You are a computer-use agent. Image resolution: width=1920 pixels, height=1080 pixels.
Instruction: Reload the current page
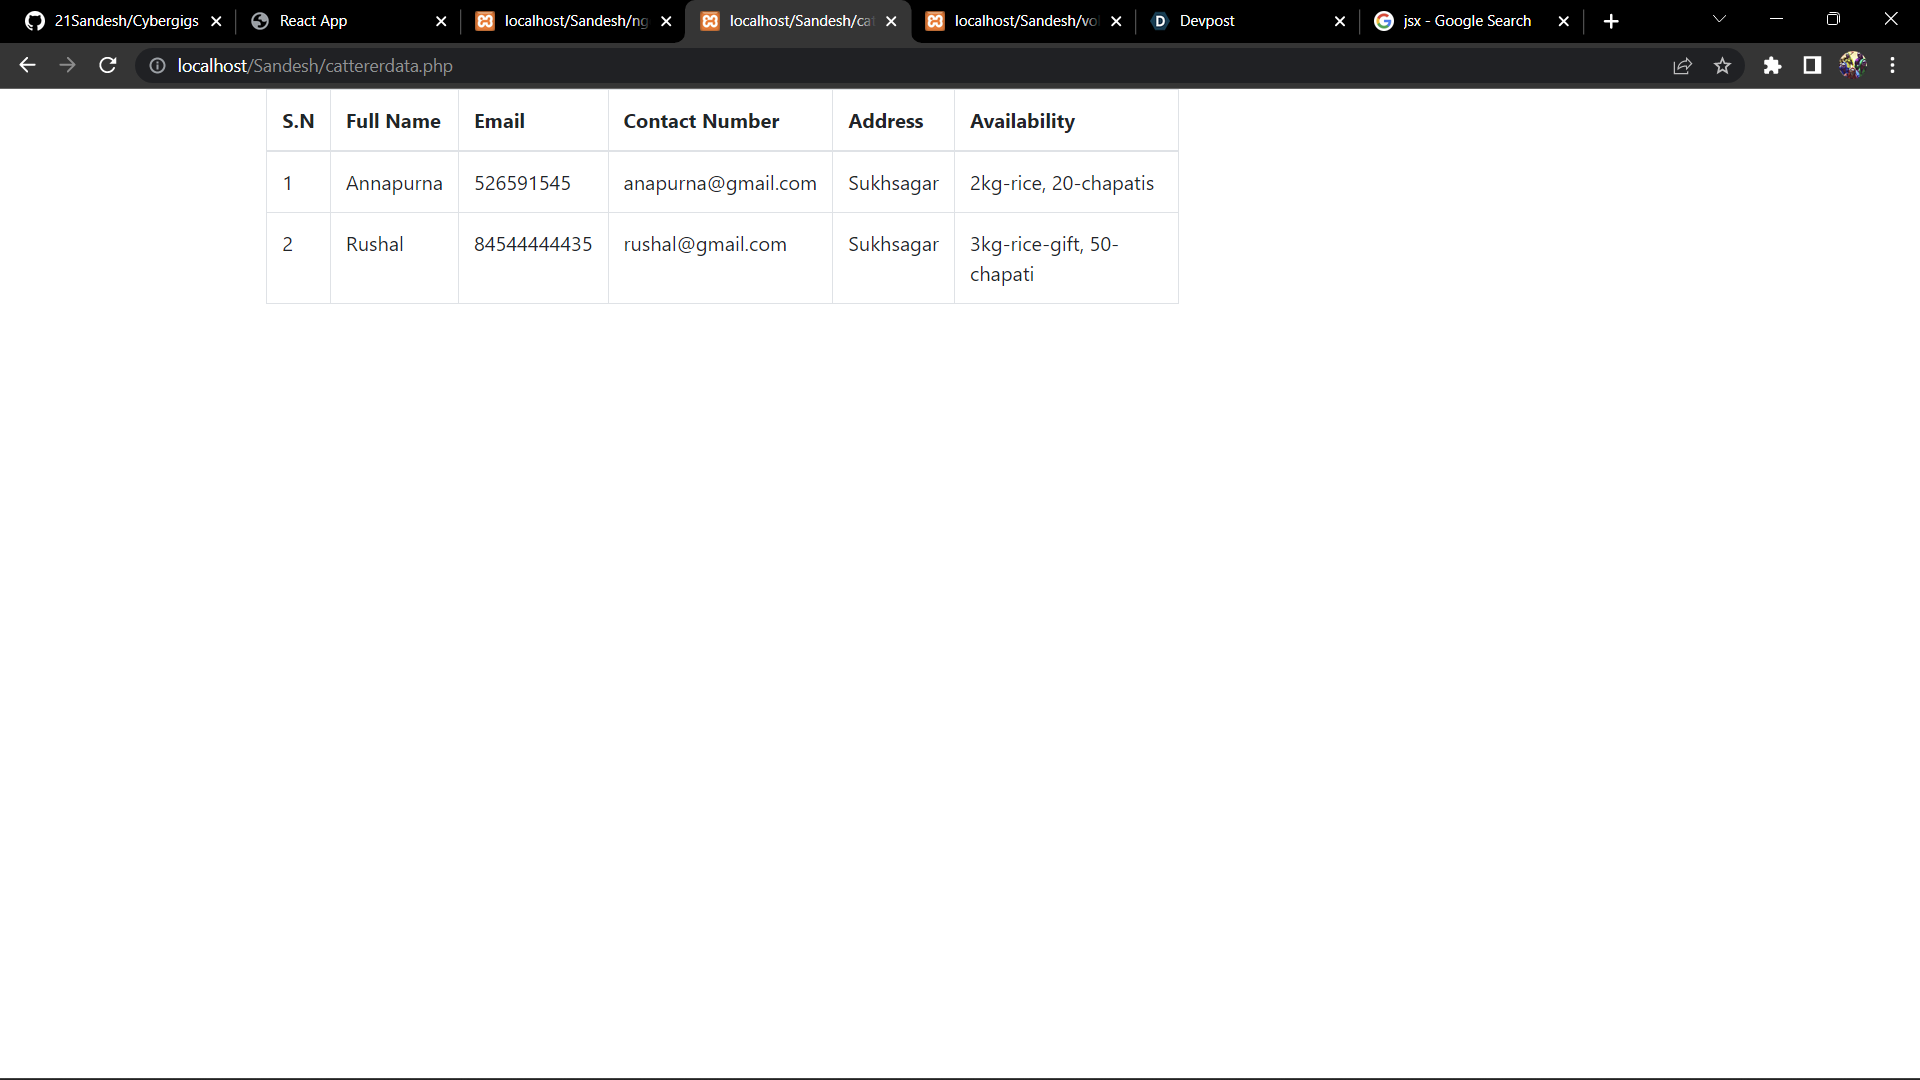108,65
